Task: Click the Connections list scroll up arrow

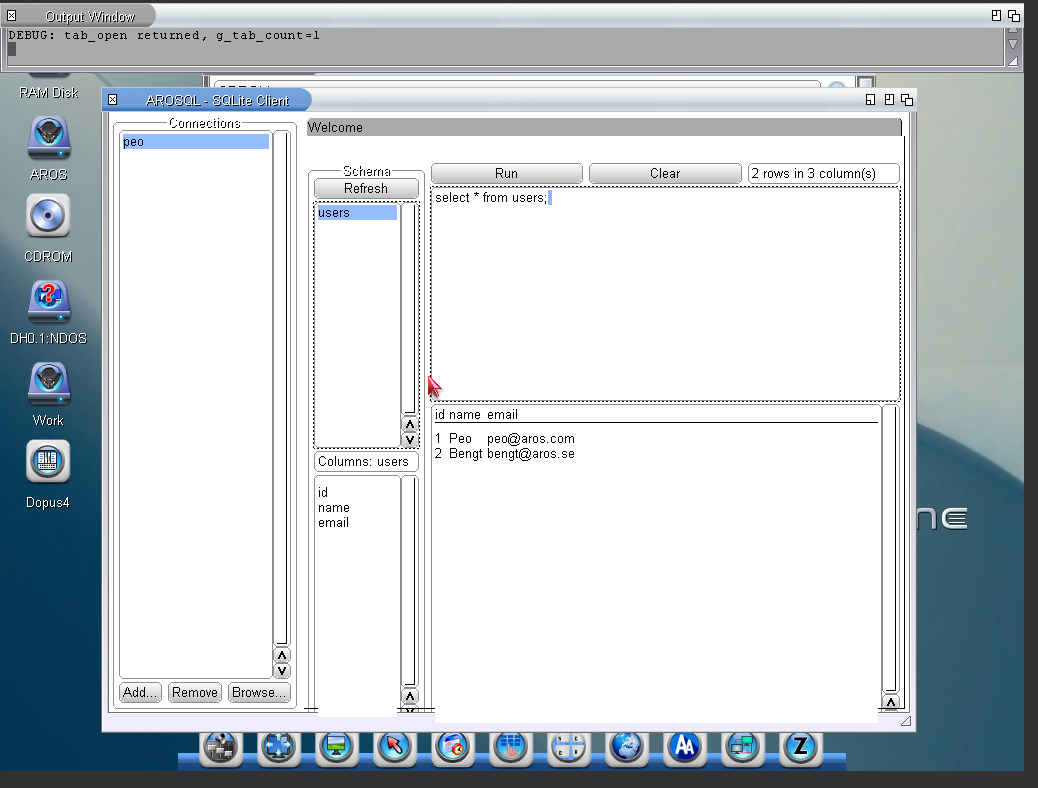Action: pyautogui.click(x=282, y=655)
